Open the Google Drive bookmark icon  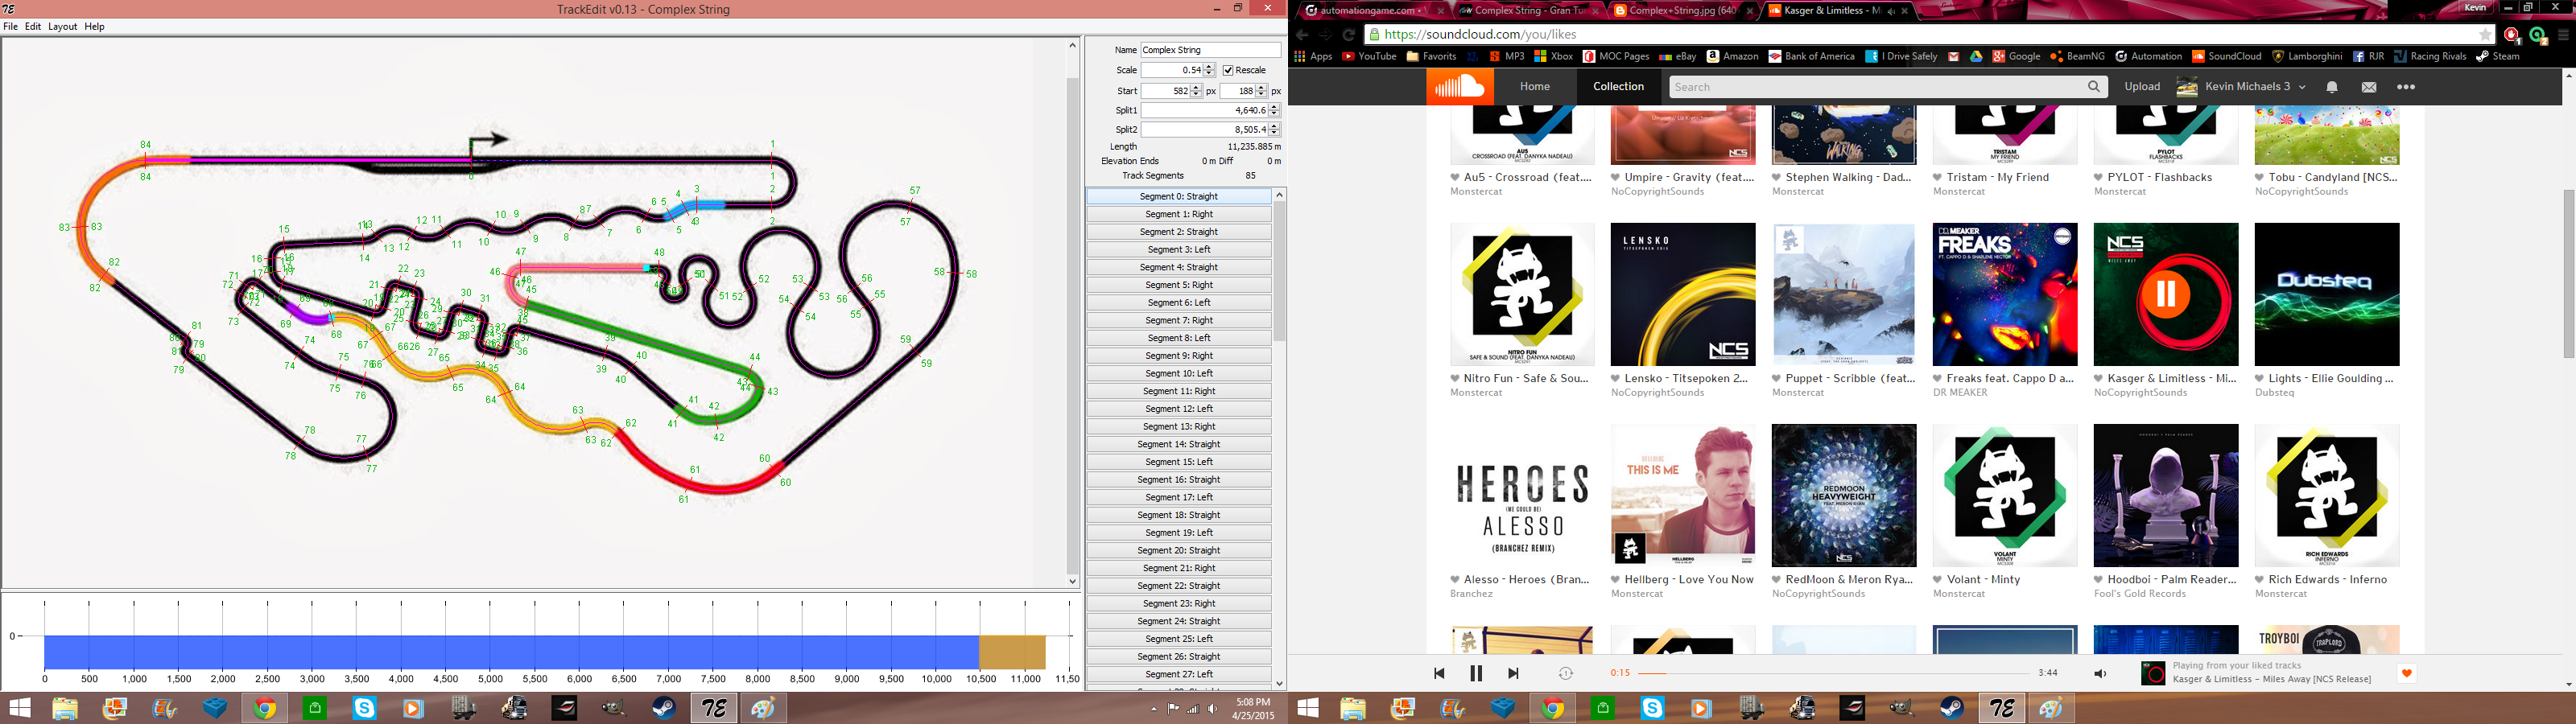click(x=1976, y=56)
